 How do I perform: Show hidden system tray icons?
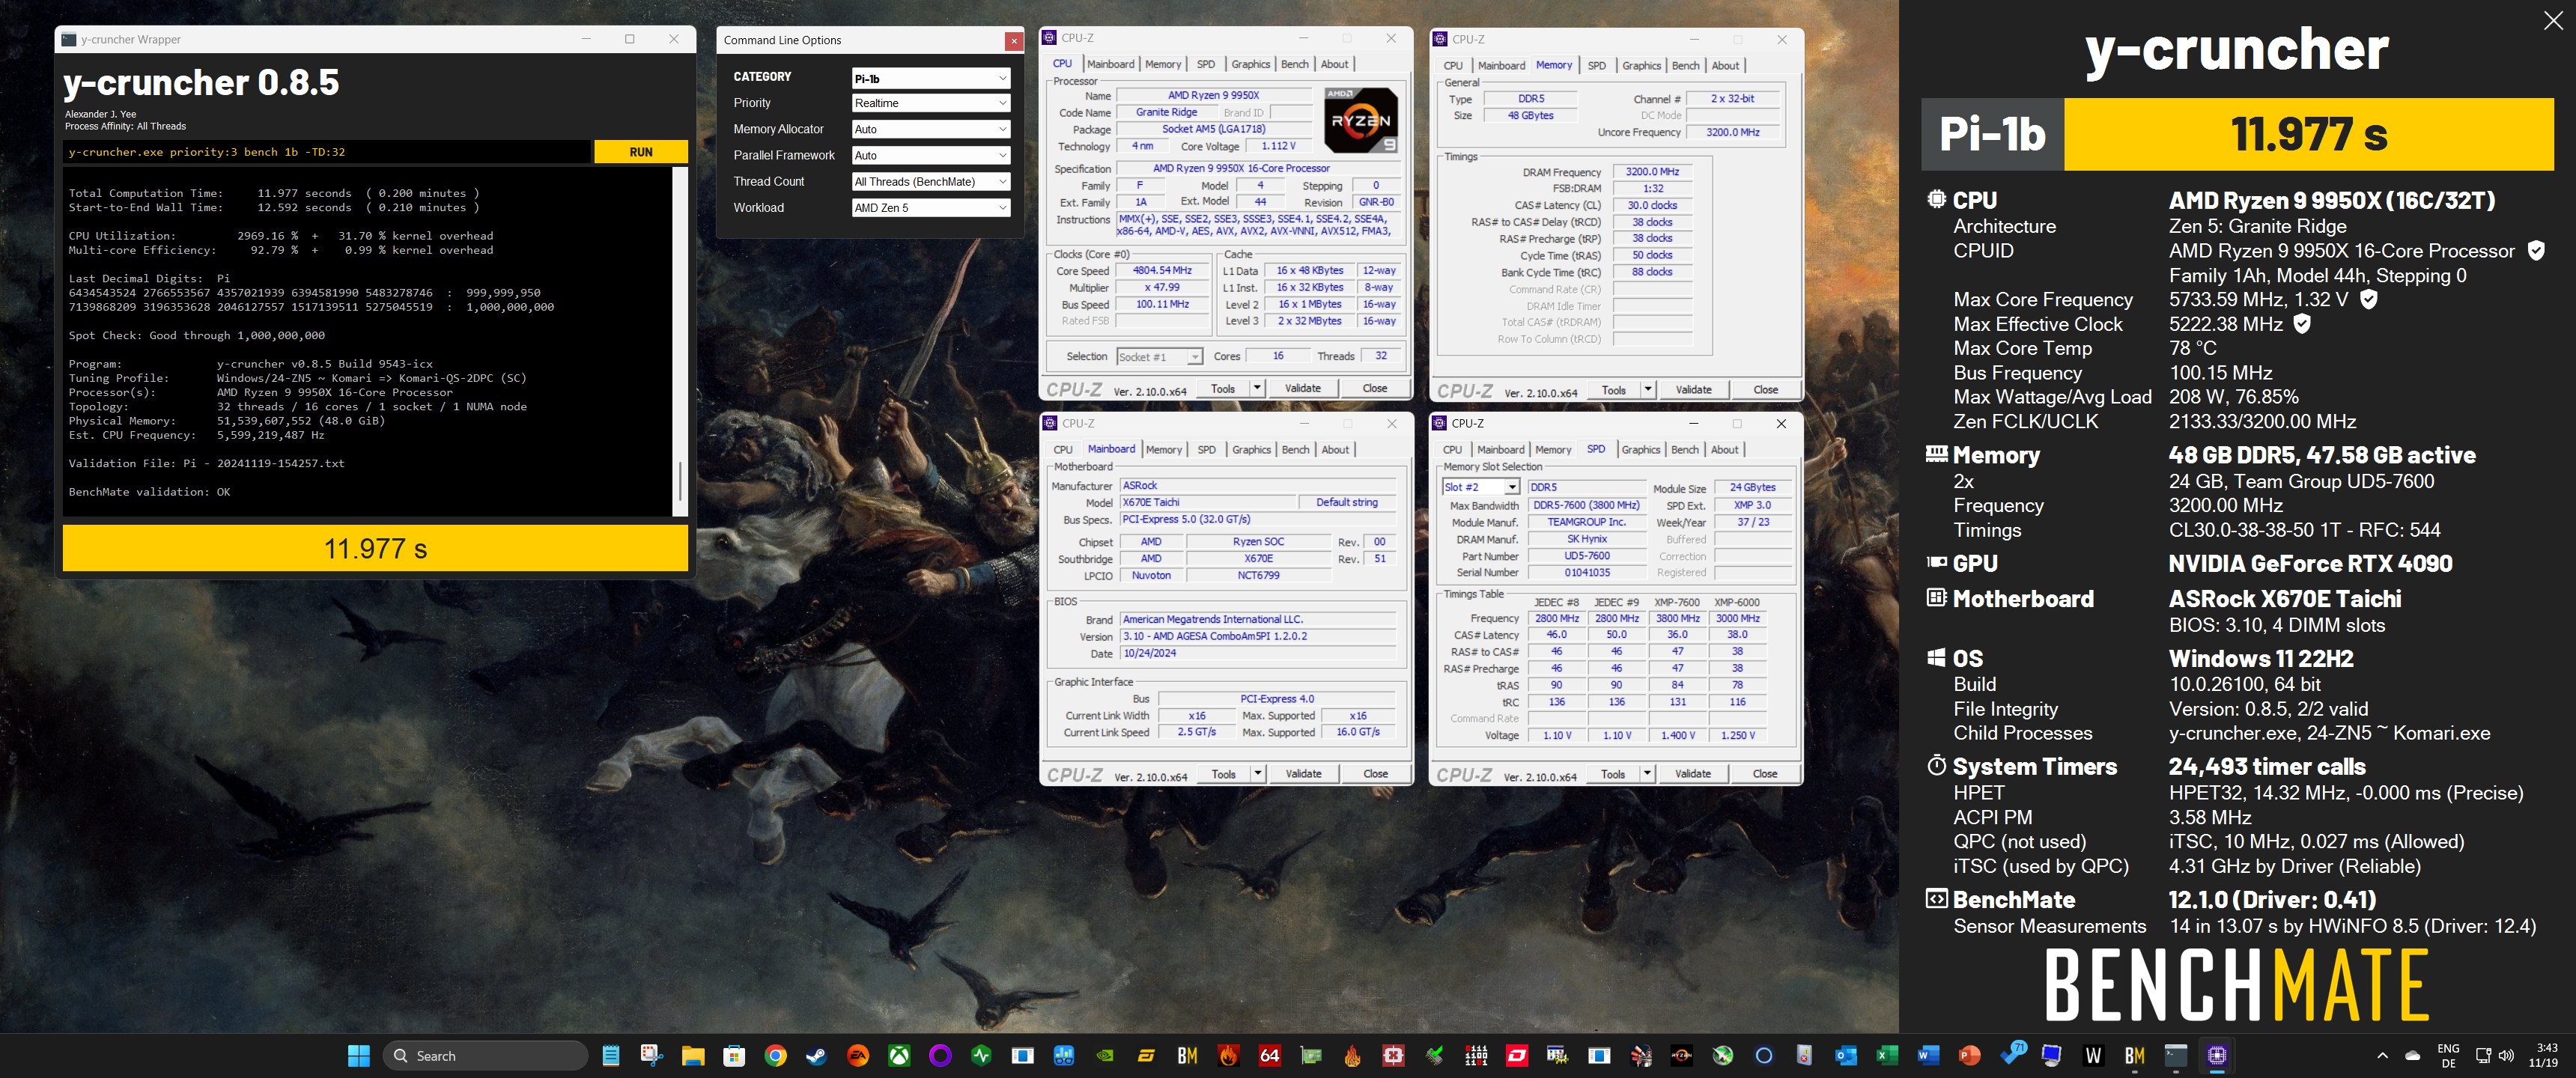coord(2382,1055)
